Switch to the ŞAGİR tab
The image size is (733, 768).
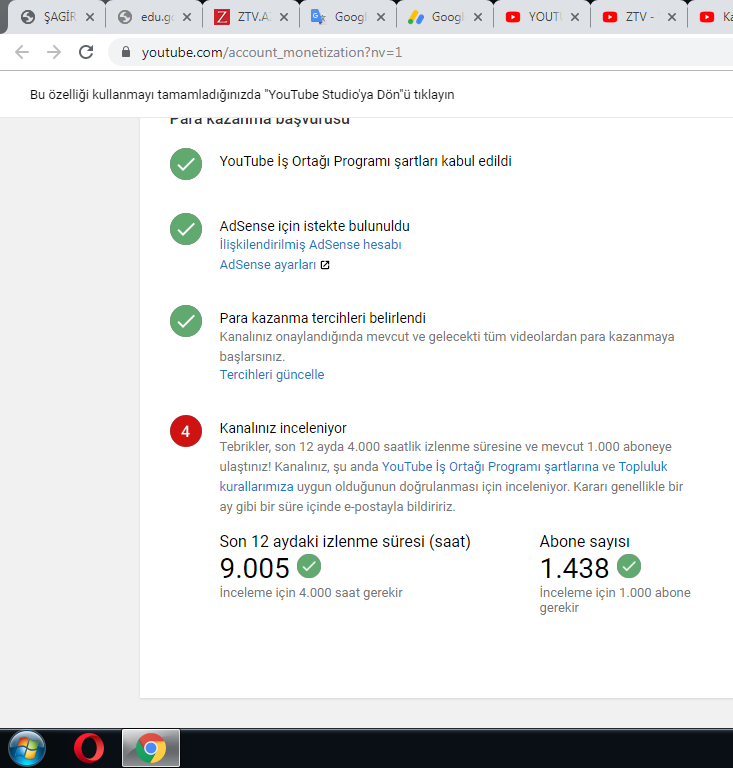click(49, 17)
